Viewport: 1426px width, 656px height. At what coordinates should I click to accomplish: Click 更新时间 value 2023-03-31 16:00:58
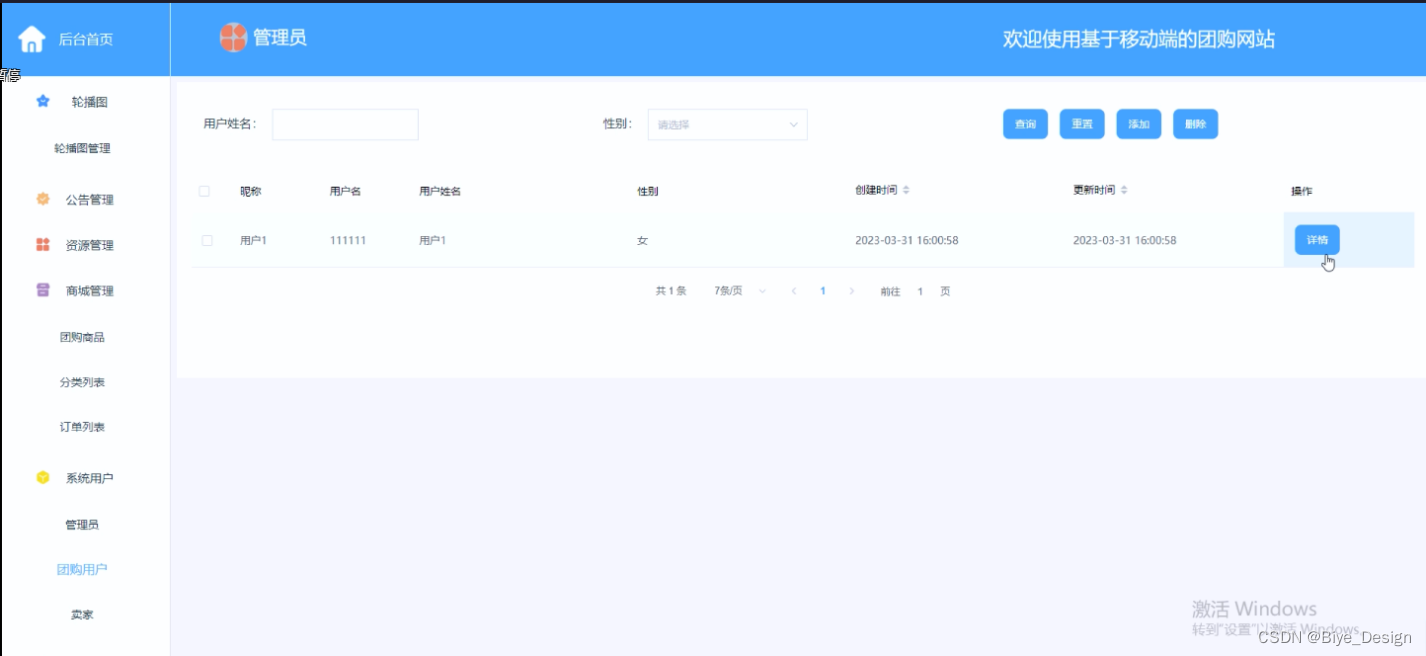pos(1124,240)
